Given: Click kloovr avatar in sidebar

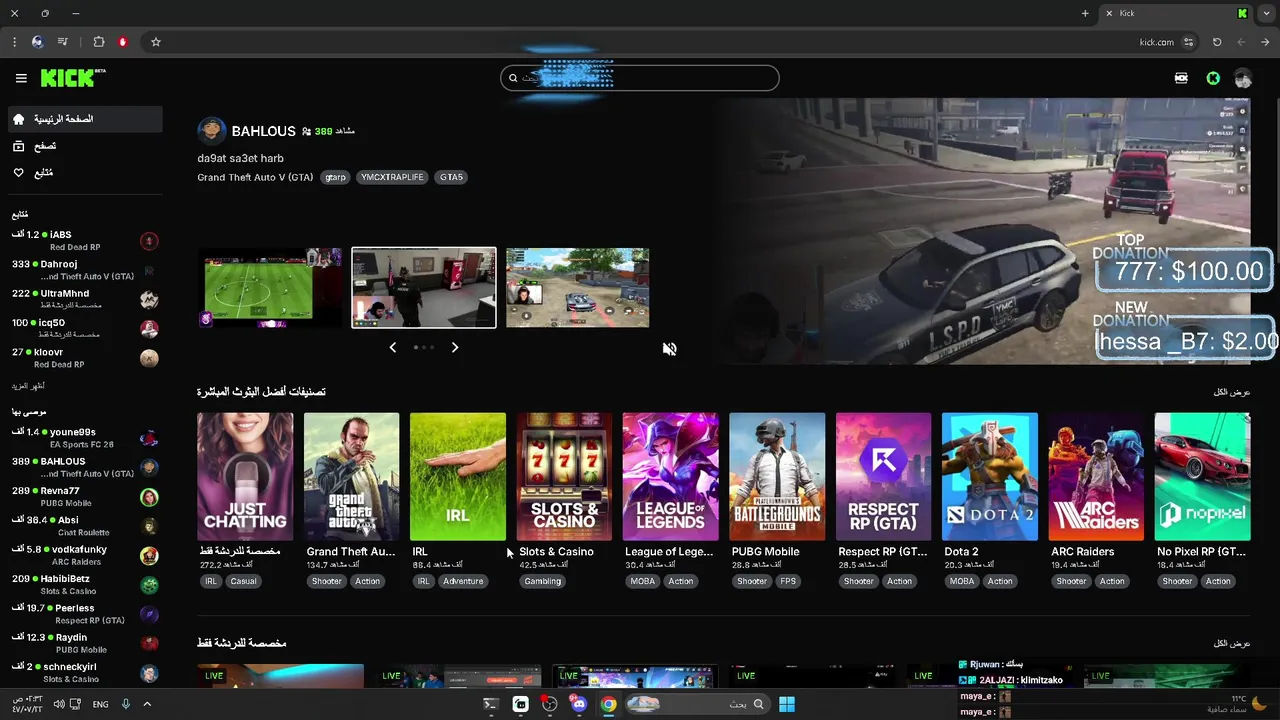Looking at the screenshot, I should coord(149,358).
